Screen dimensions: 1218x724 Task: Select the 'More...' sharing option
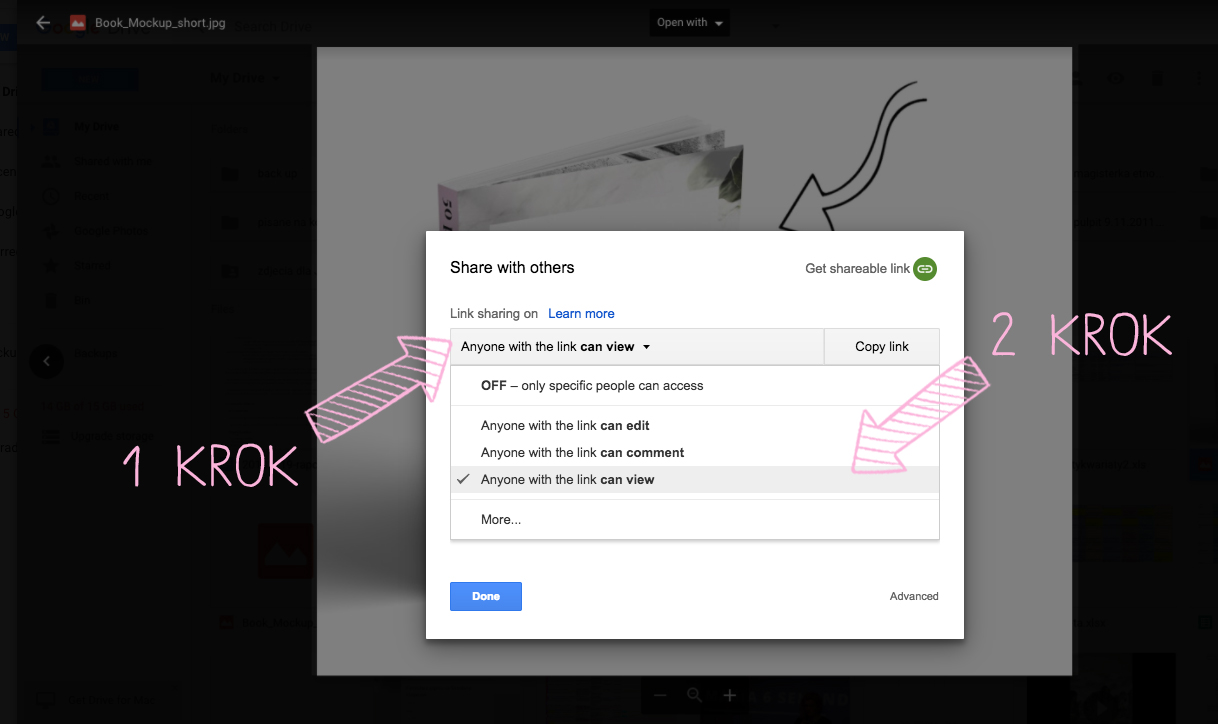[501, 520]
